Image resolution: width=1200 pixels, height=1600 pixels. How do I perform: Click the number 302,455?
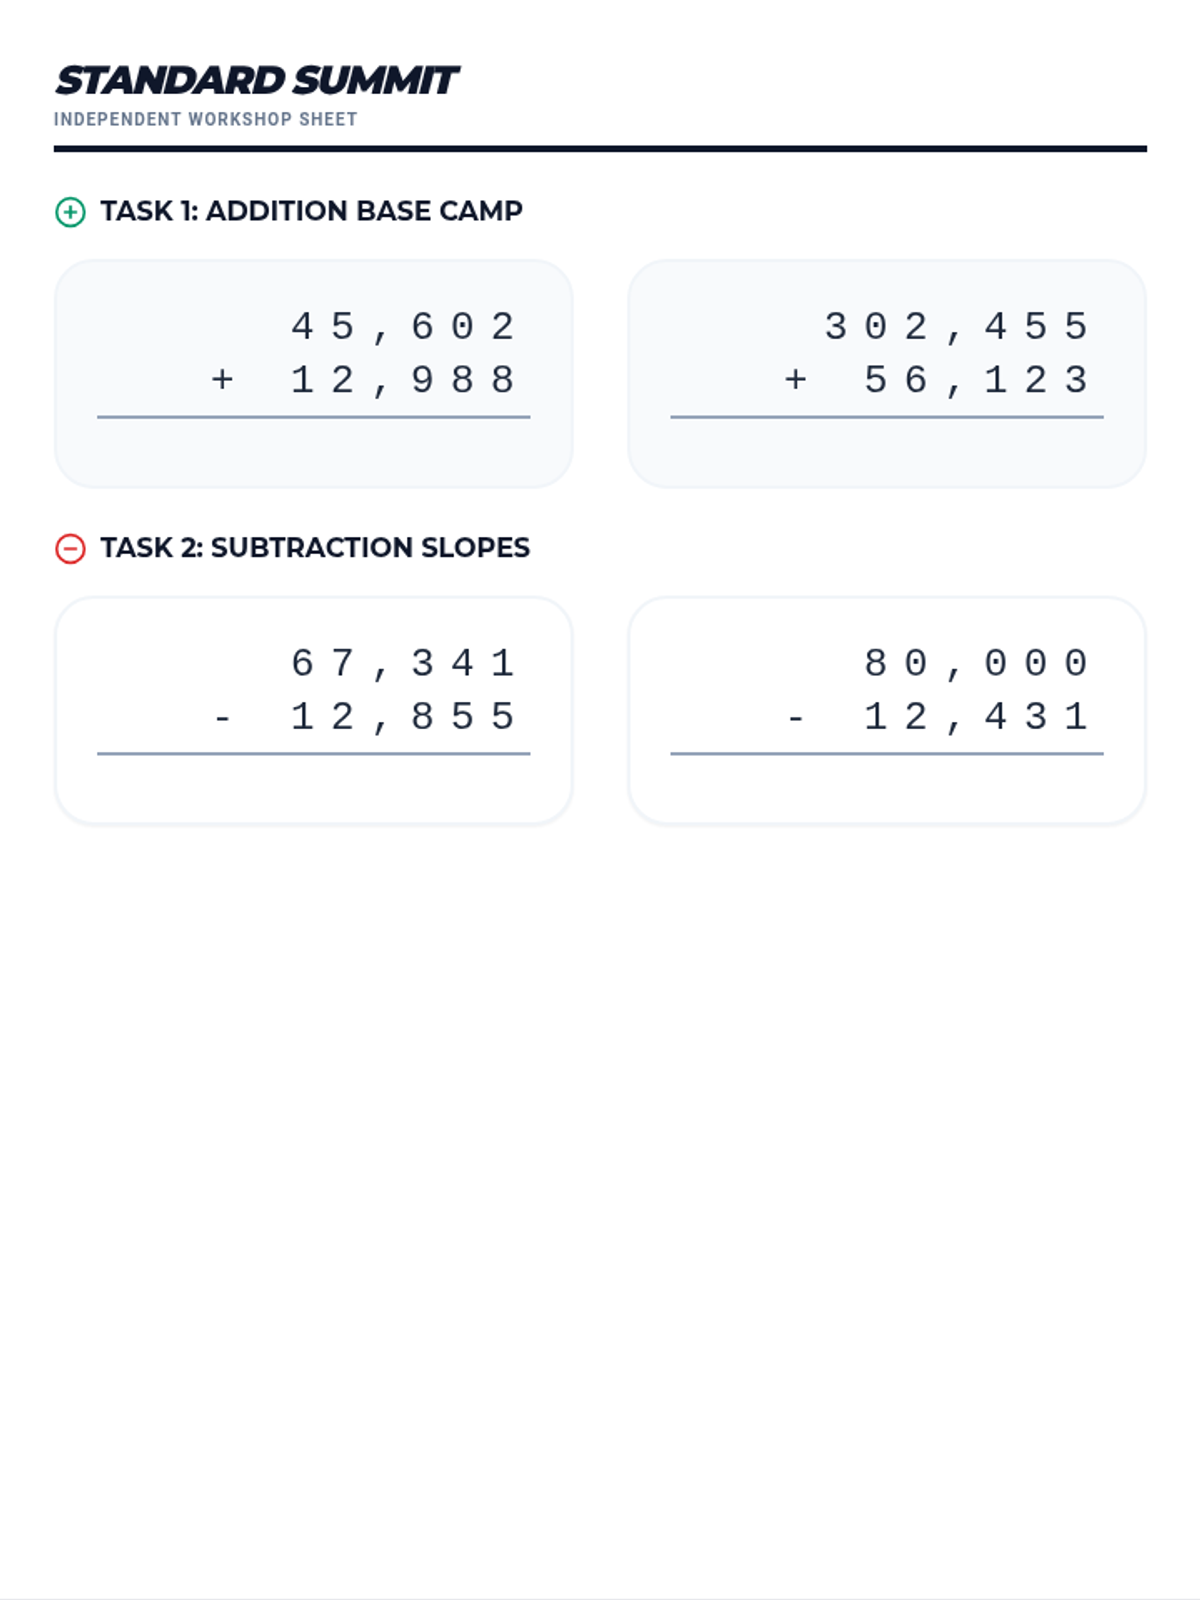[x=957, y=327]
